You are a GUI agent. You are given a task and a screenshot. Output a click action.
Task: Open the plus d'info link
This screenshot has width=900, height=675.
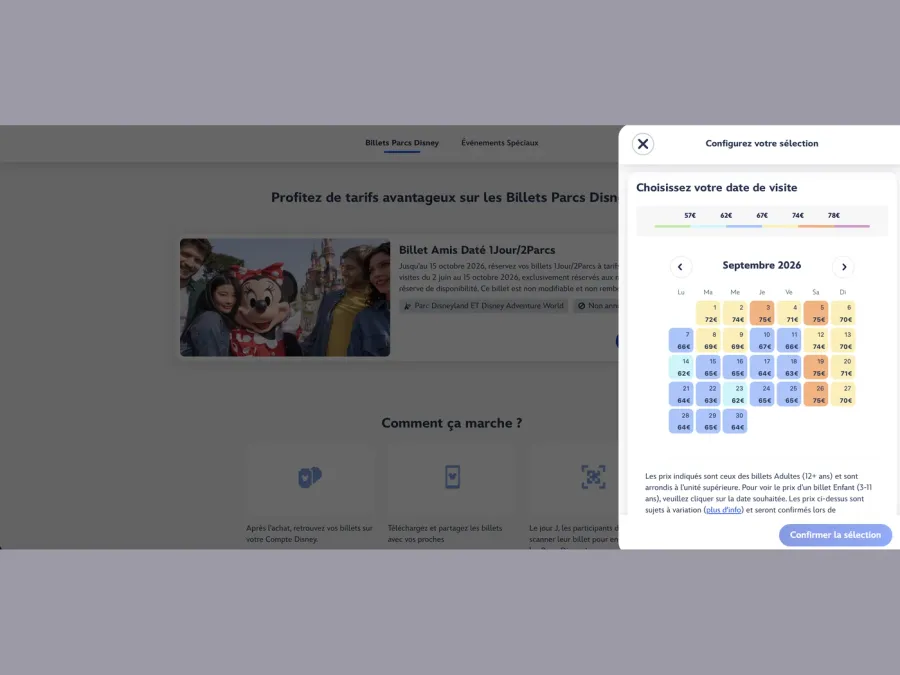(723, 510)
